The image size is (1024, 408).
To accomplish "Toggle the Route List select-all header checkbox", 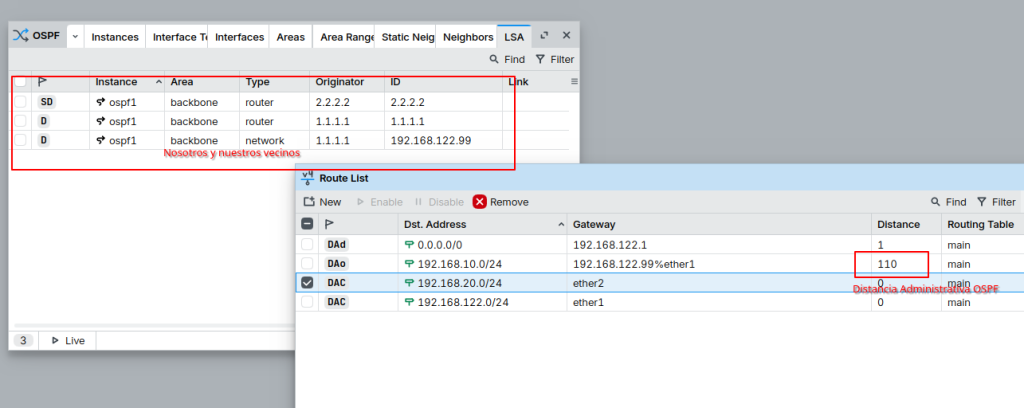I will click(x=308, y=224).
